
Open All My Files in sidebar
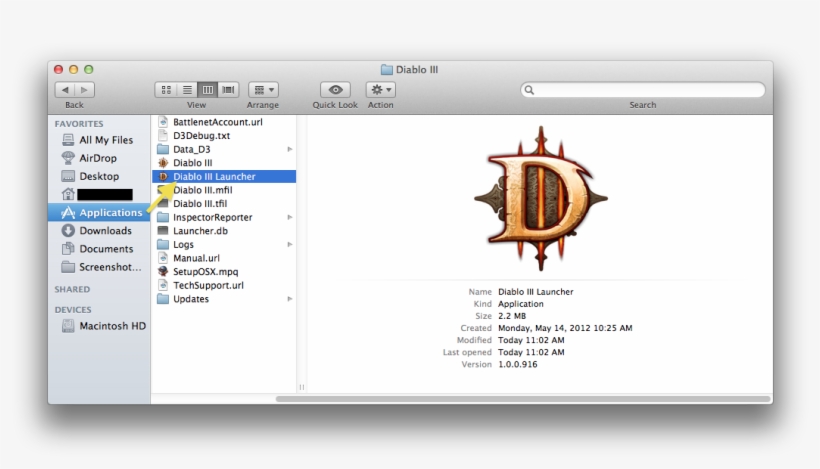click(x=99, y=140)
